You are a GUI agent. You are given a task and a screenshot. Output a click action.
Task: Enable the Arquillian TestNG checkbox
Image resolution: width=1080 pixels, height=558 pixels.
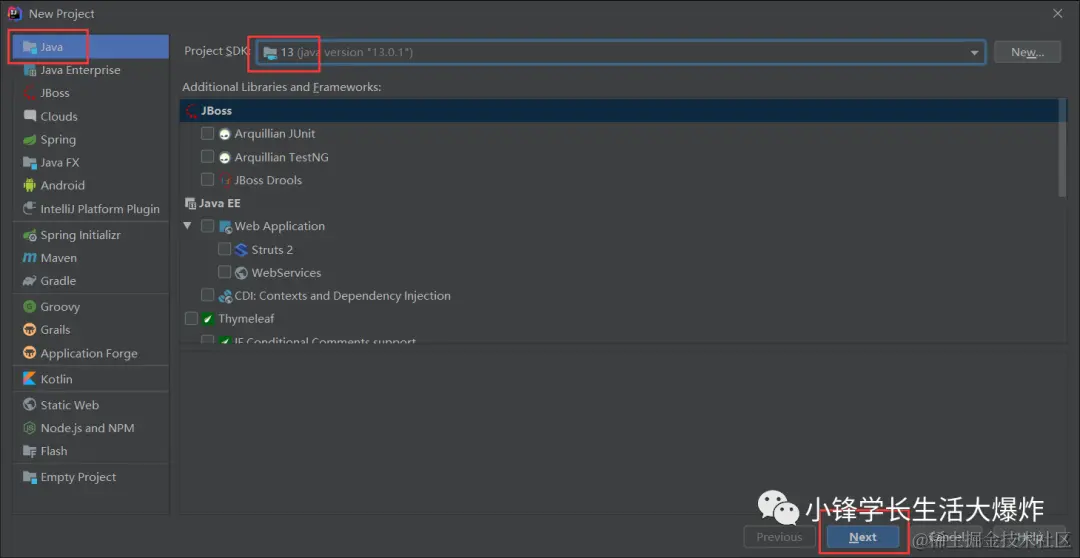(207, 156)
